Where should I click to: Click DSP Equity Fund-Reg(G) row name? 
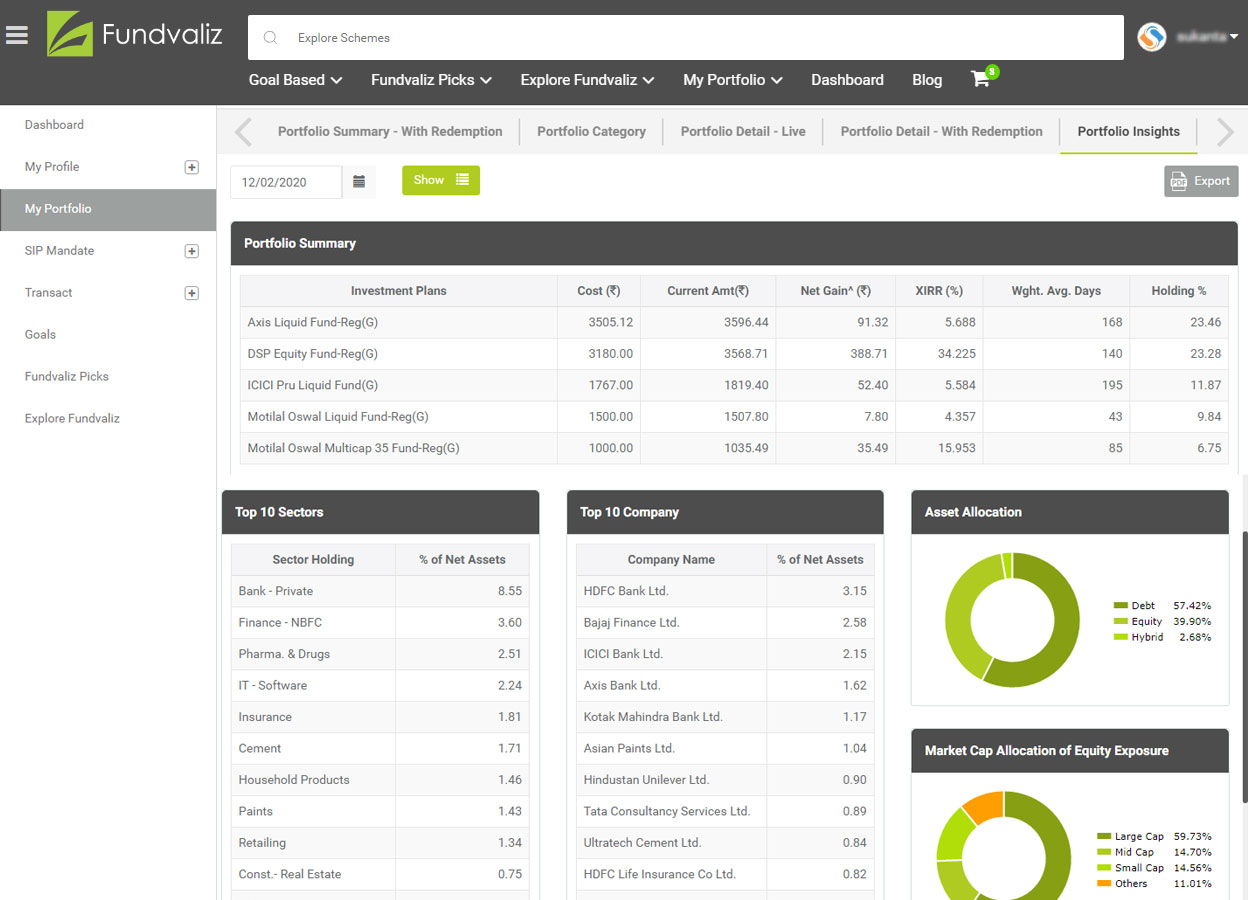click(x=313, y=354)
